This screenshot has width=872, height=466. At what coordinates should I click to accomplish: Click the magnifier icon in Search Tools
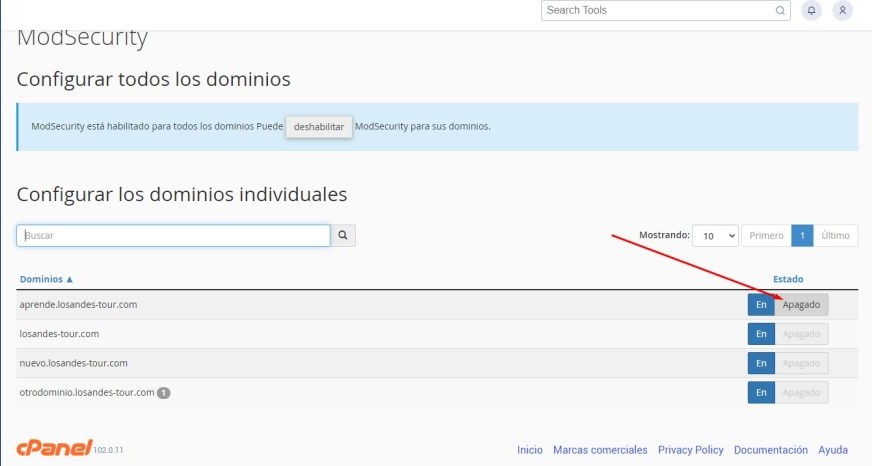coord(780,11)
